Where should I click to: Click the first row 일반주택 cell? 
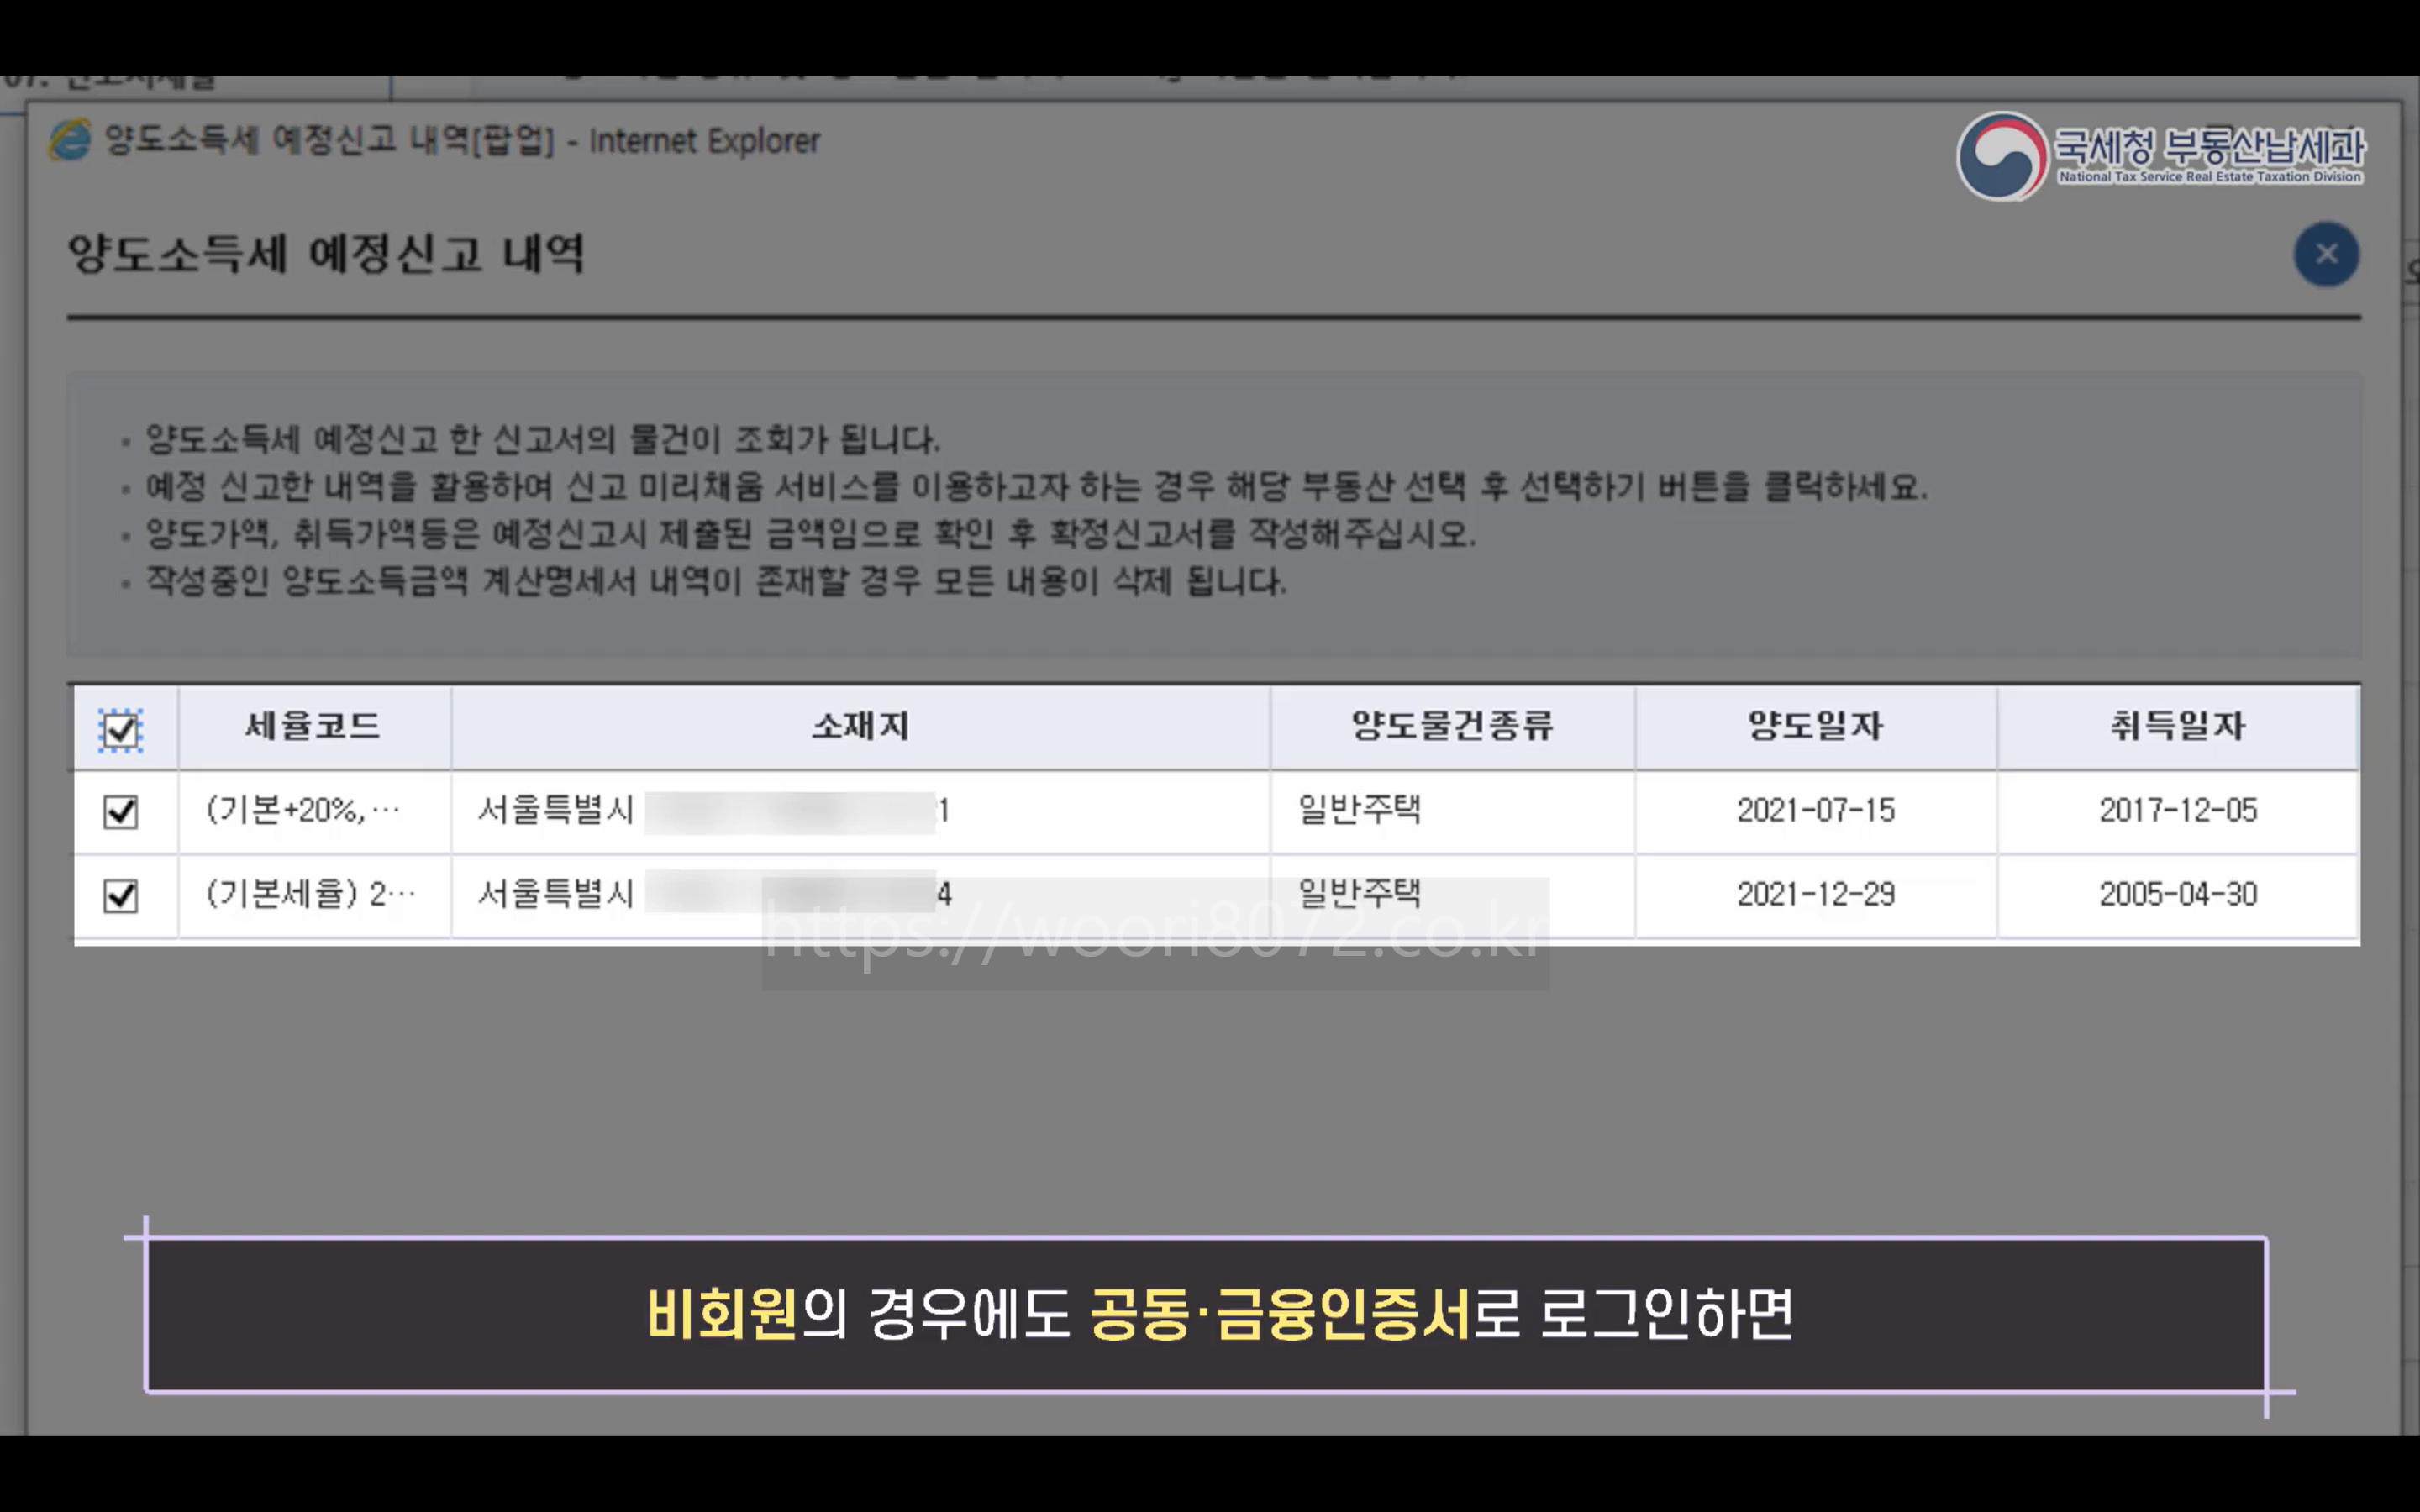(1359, 809)
